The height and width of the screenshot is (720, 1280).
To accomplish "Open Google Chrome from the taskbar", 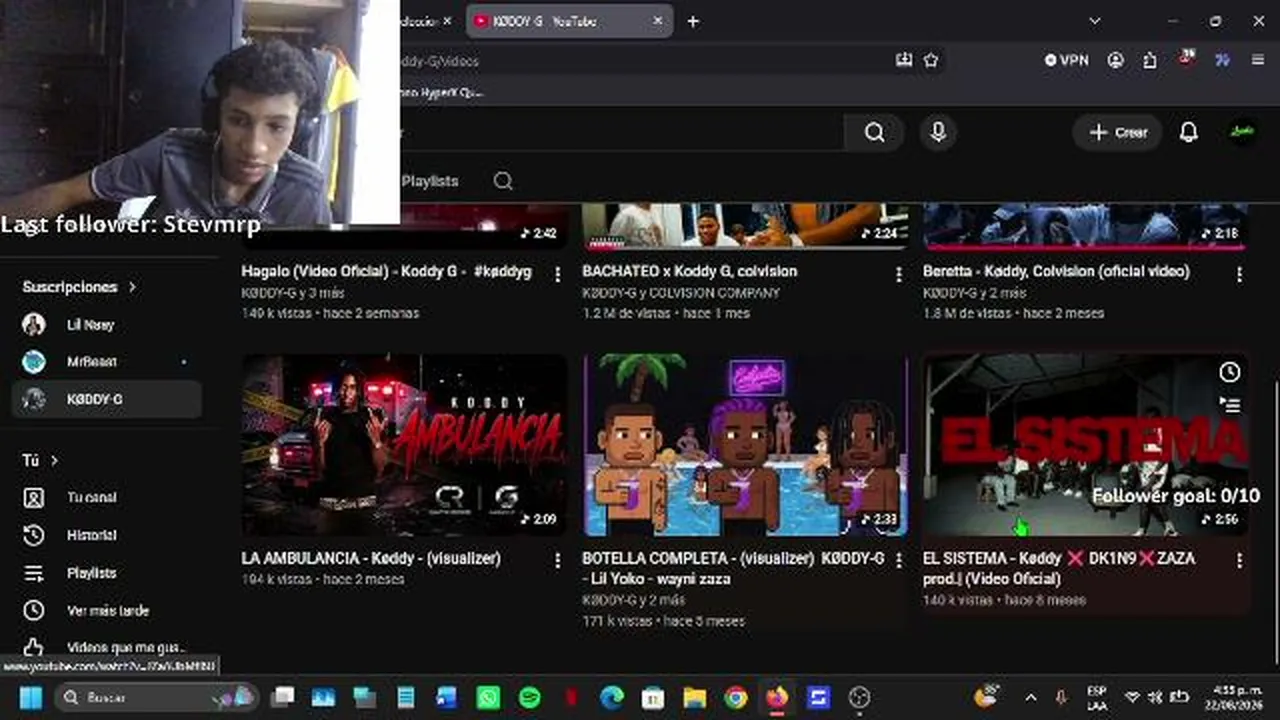I will (x=735, y=697).
